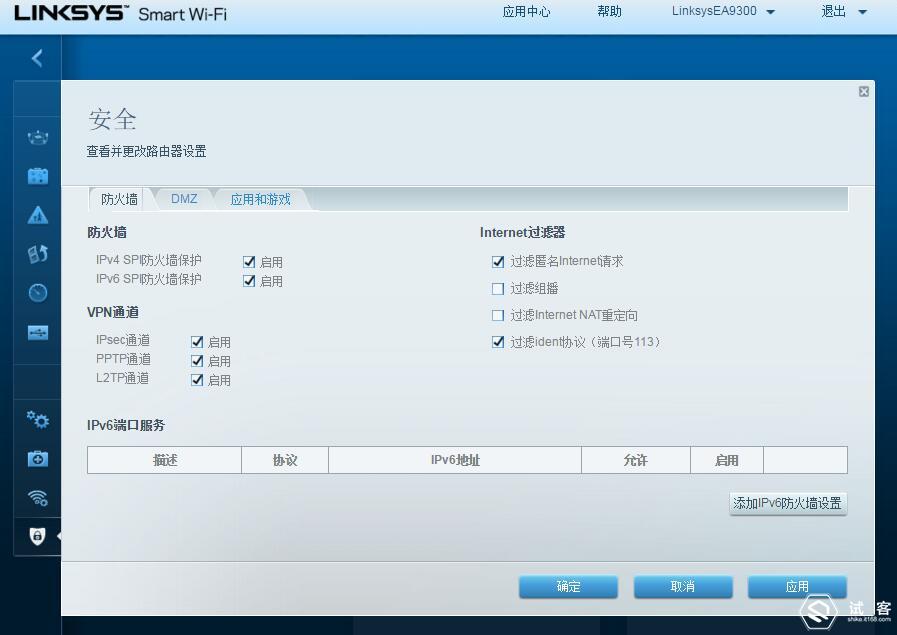Select the Wi-Fi settings sidebar icon

click(37, 498)
